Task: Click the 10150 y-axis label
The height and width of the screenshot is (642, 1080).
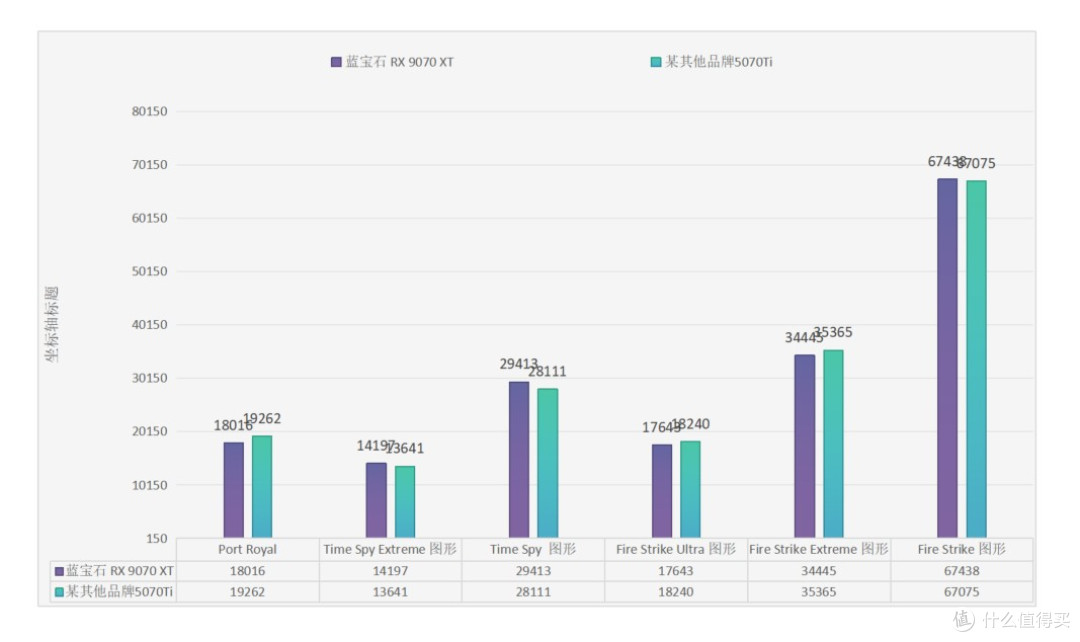Action: coord(149,485)
